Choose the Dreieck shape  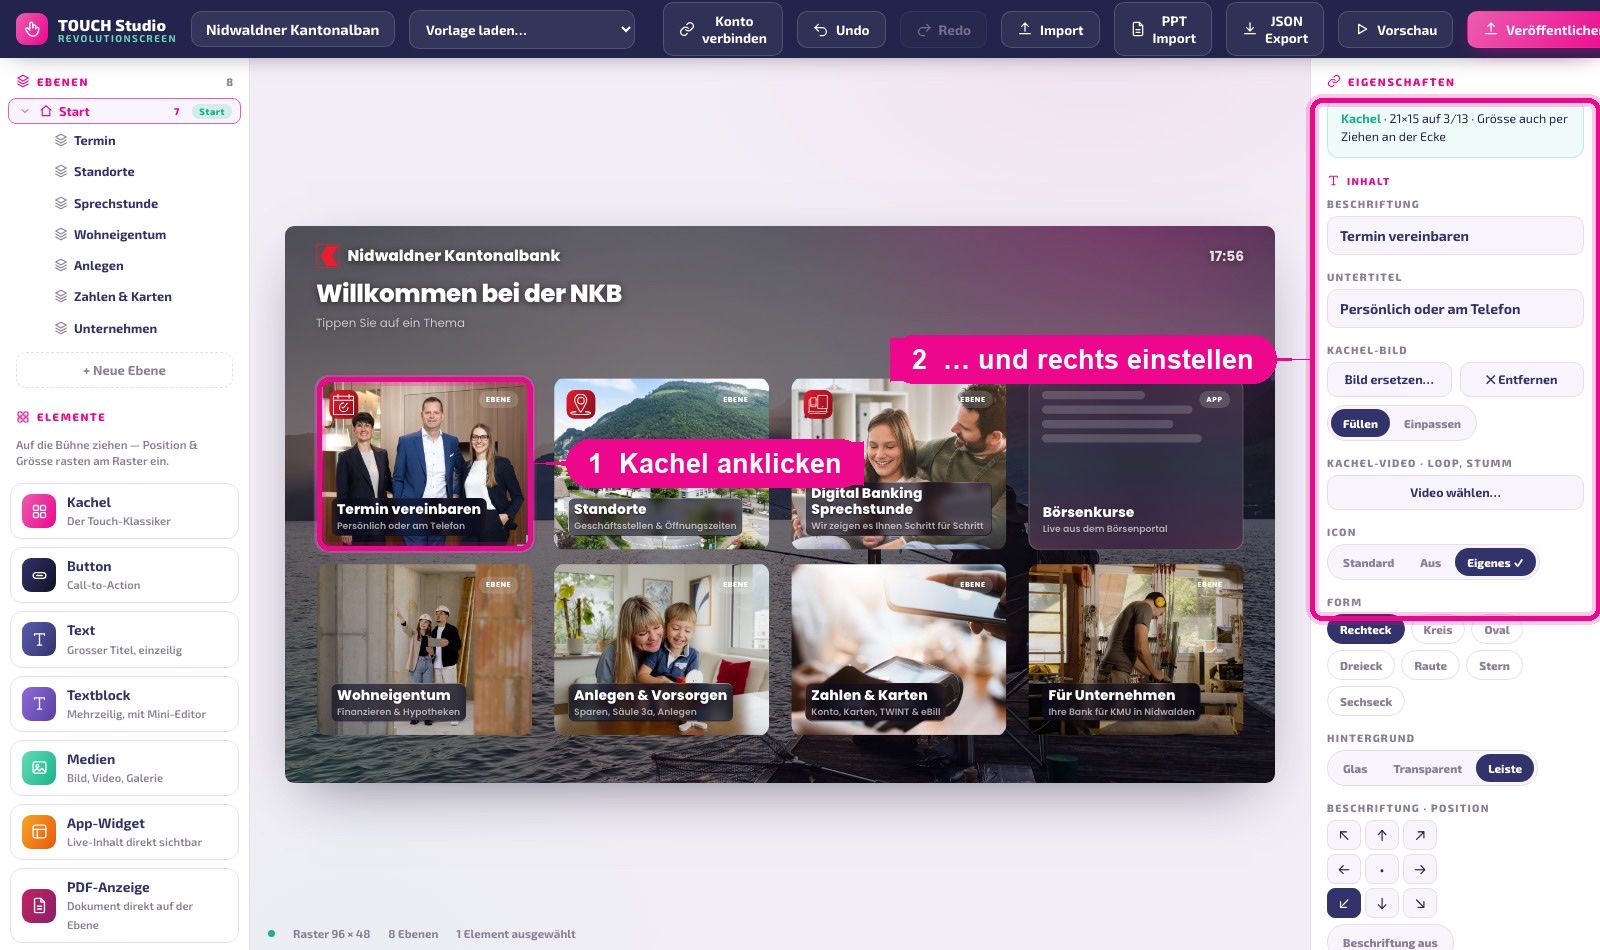pos(1360,666)
